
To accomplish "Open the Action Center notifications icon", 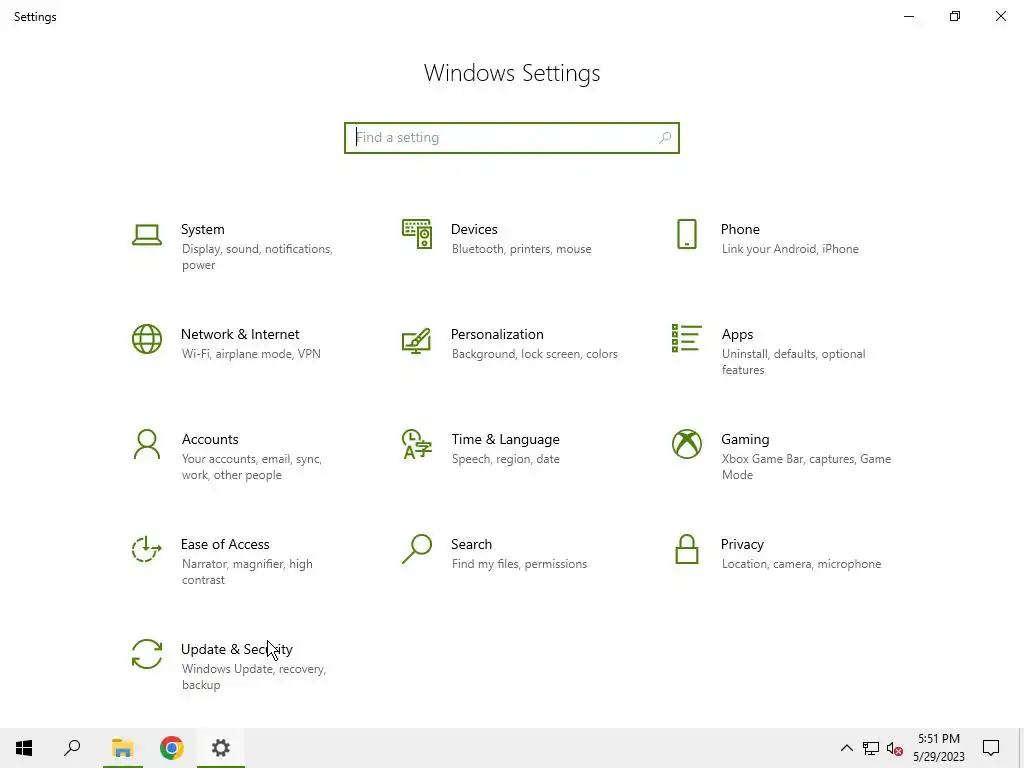I will [991, 748].
